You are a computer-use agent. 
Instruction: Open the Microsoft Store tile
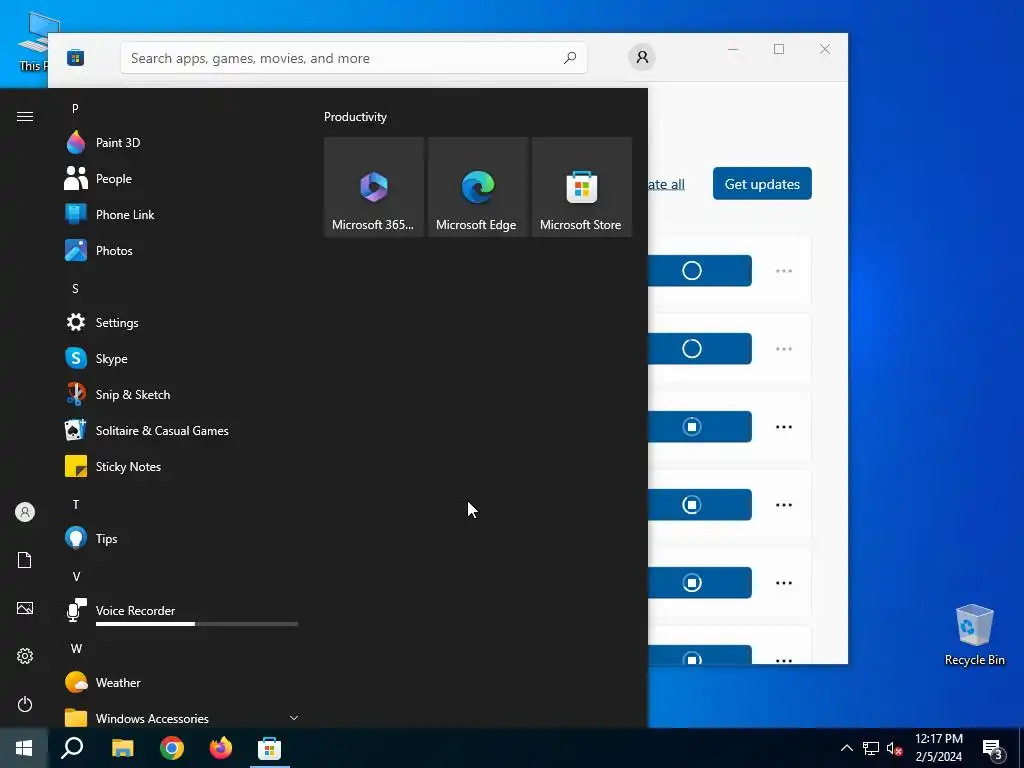pyautogui.click(x=582, y=187)
